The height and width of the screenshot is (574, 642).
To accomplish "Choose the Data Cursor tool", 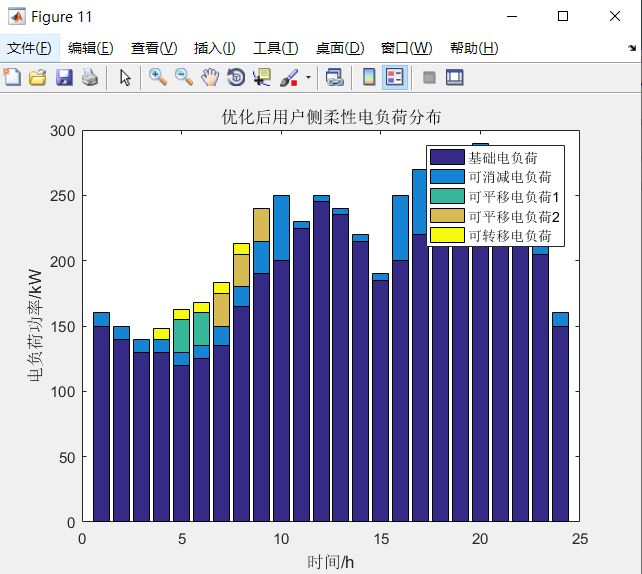I will click(x=262, y=77).
